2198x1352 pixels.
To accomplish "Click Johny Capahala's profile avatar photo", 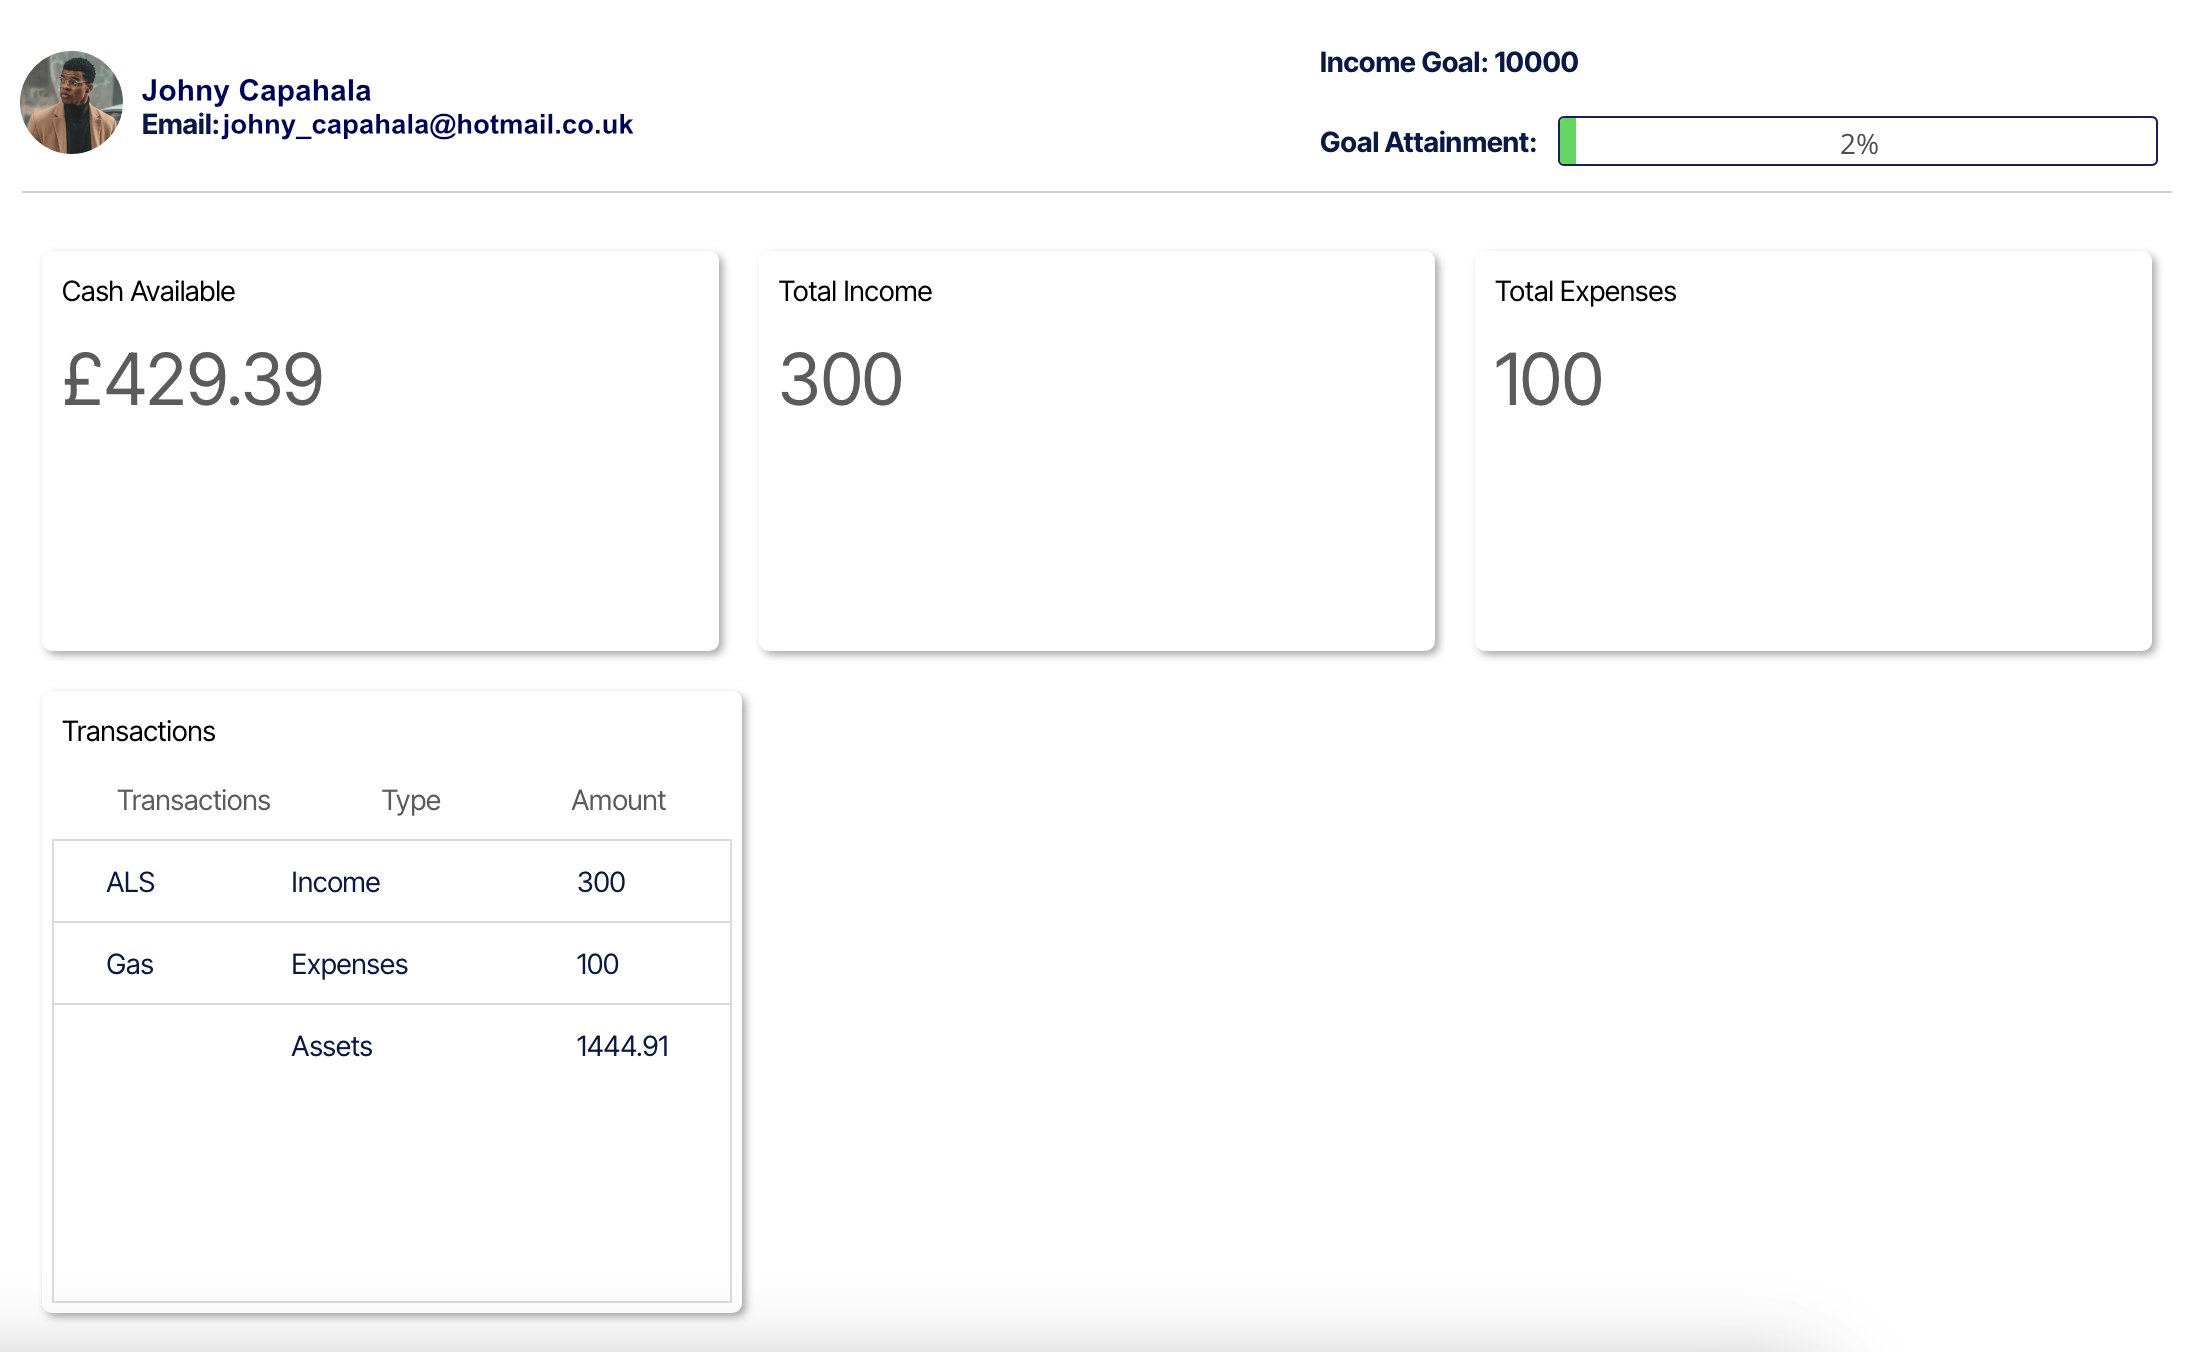I will click(71, 103).
